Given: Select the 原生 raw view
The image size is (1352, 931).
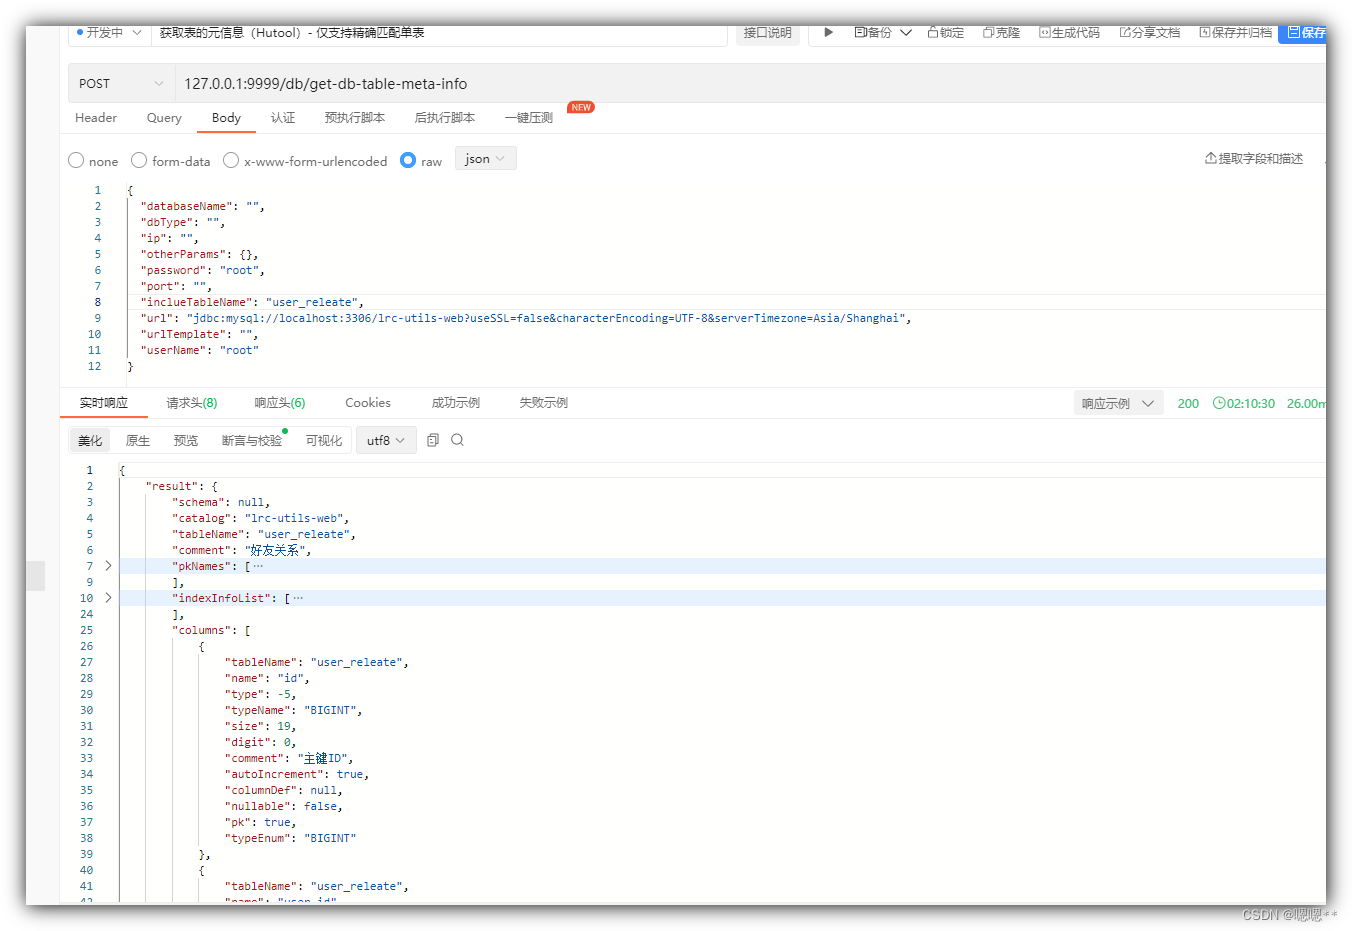Looking at the screenshot, I should point(138,441).
